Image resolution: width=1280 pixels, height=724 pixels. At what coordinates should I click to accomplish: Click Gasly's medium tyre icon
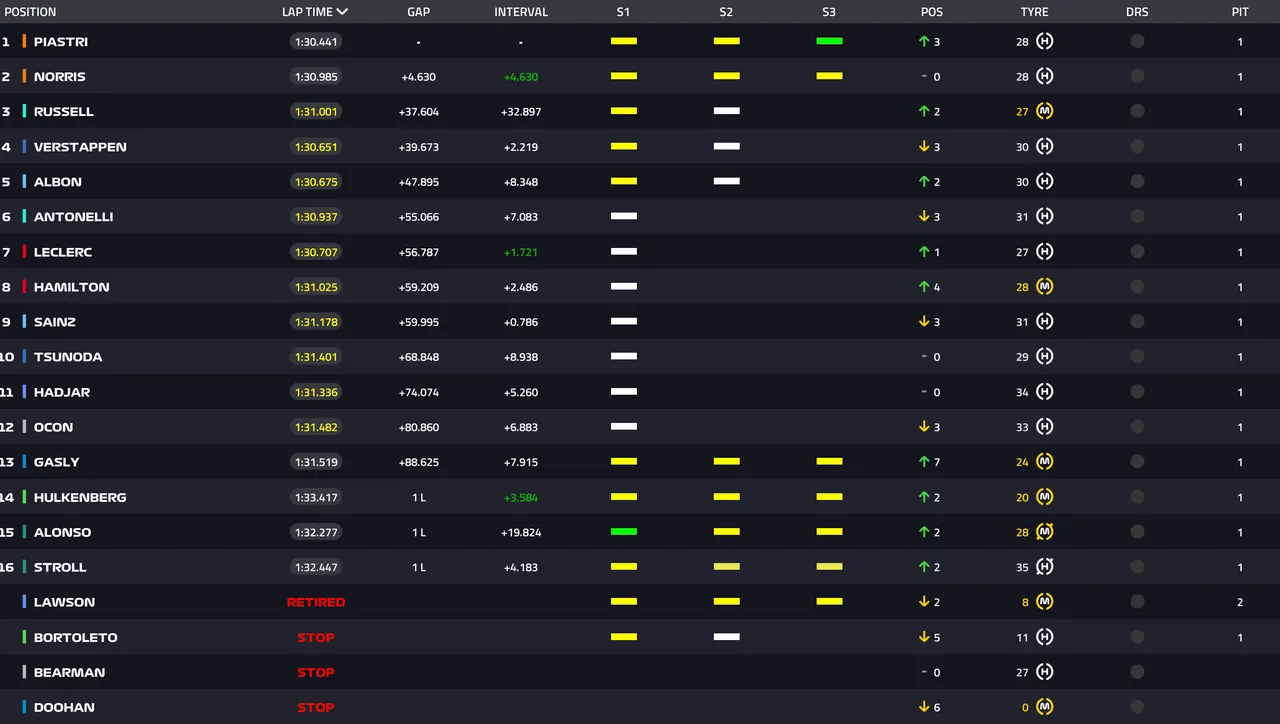pos(1045,461)
